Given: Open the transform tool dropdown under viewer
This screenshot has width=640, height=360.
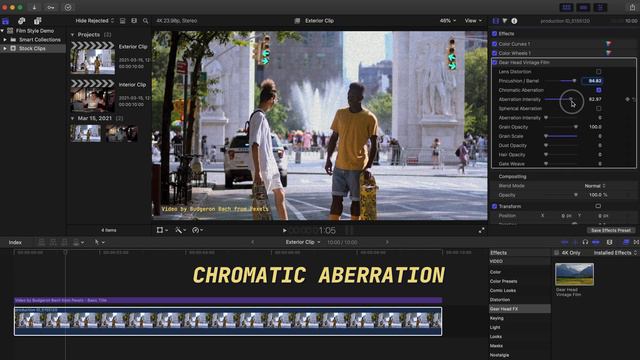Looking at the screenshot, I should [162, 231].
